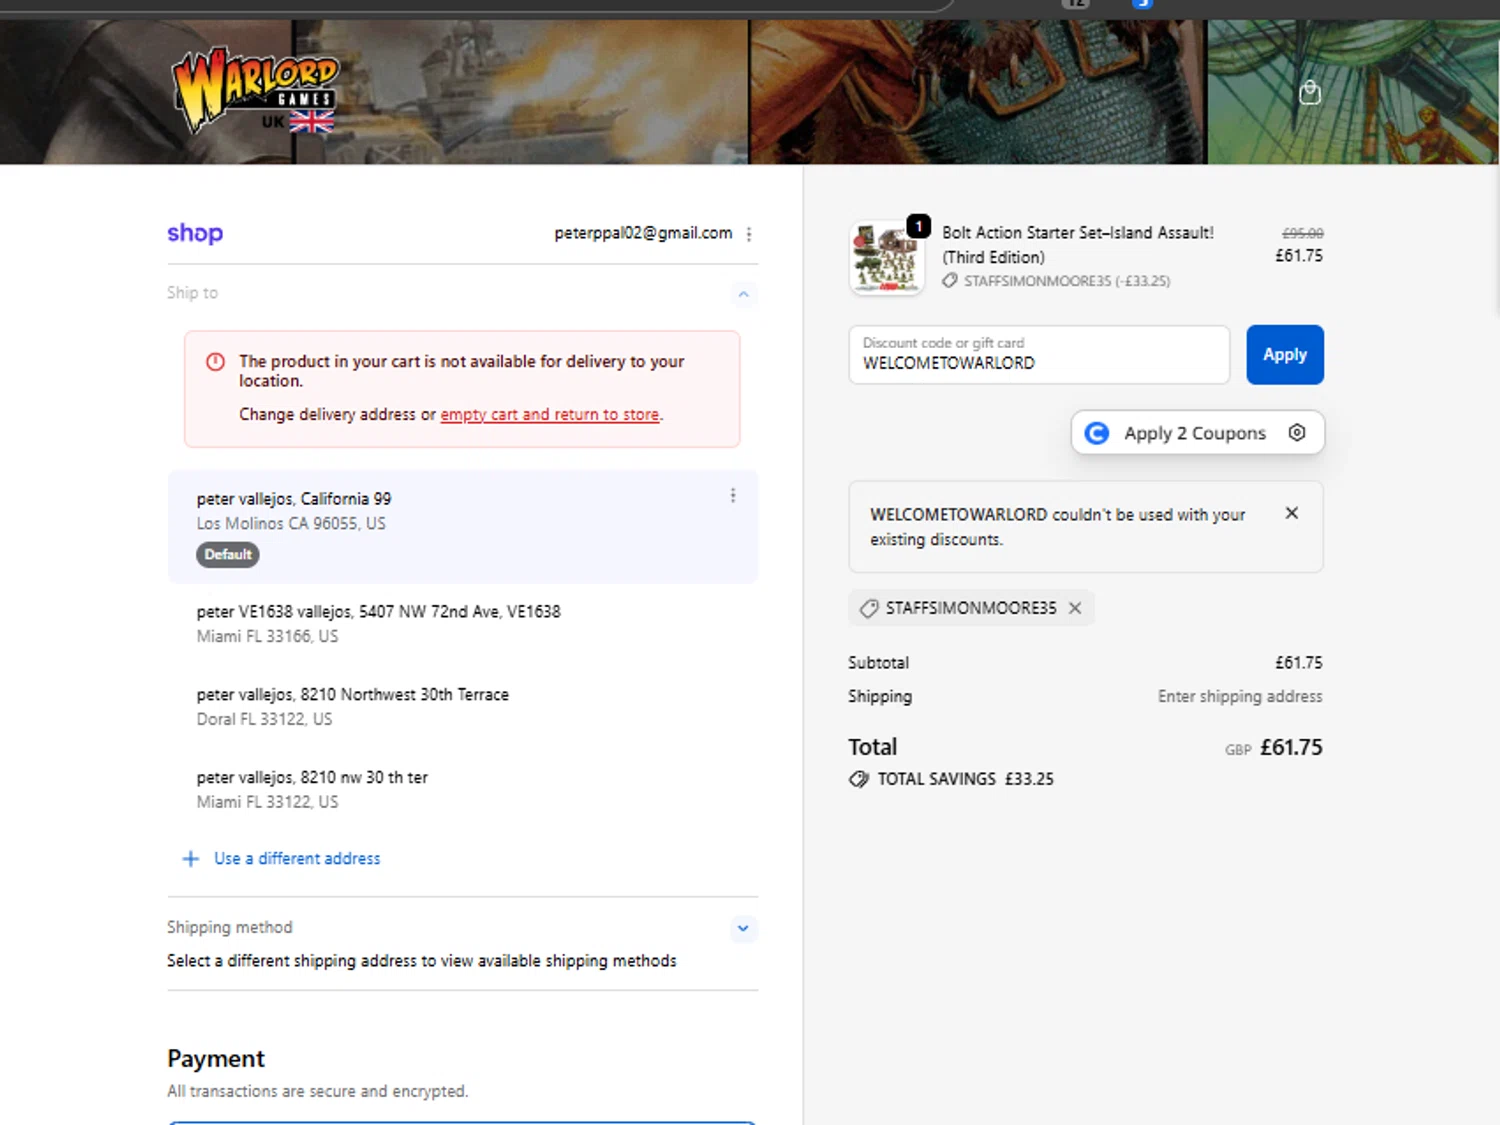Click the Enter shipping address text

(1240, 696)
